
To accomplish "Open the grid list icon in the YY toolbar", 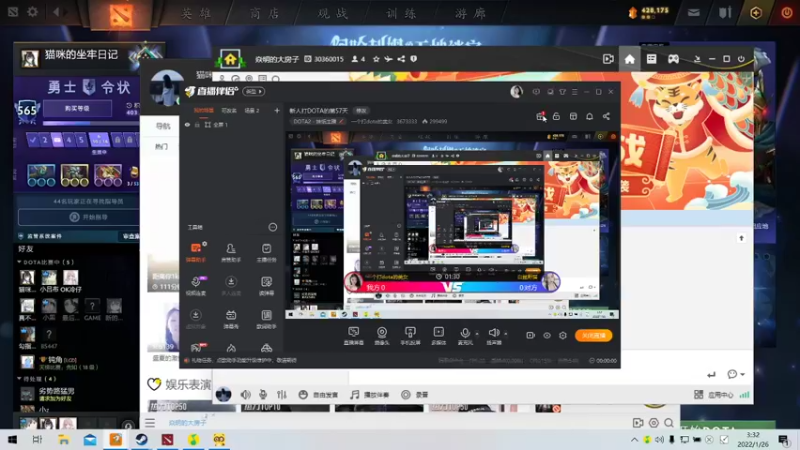I will tap(652, 59).
